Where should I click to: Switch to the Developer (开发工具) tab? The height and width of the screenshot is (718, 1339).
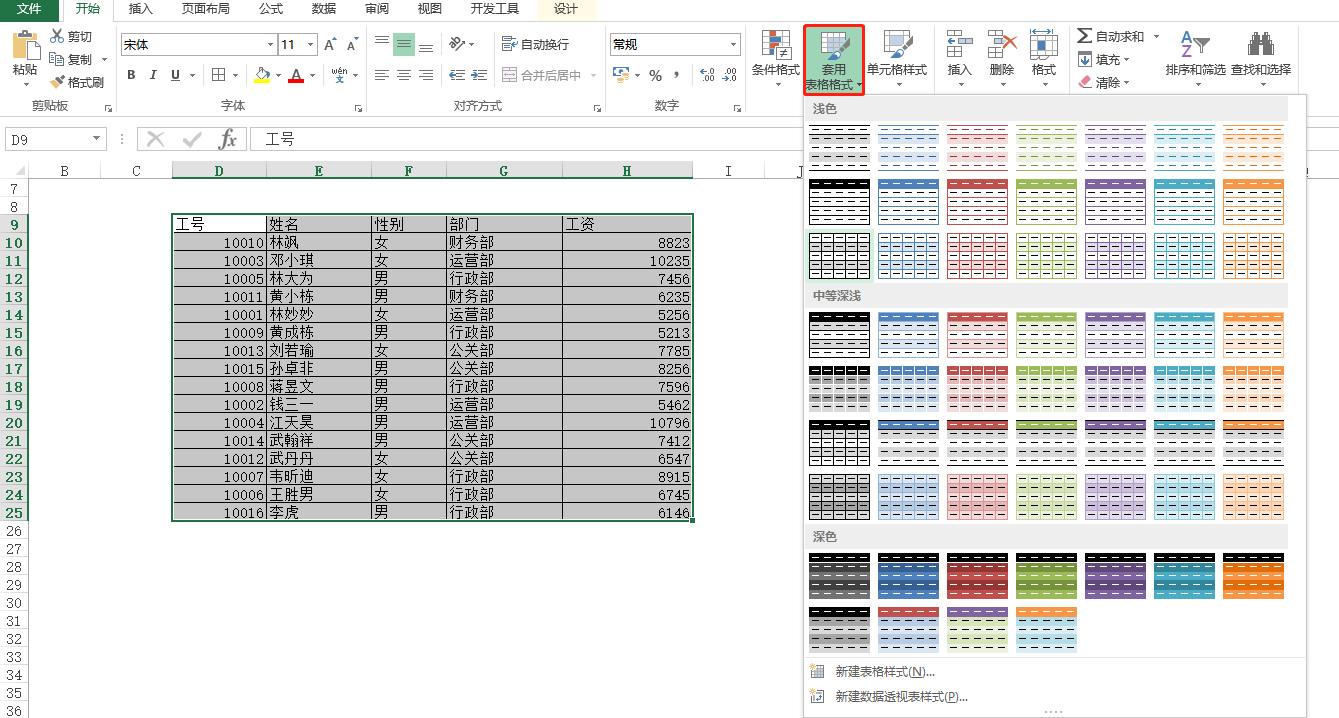pyautogui.click(x=495, y=9)
